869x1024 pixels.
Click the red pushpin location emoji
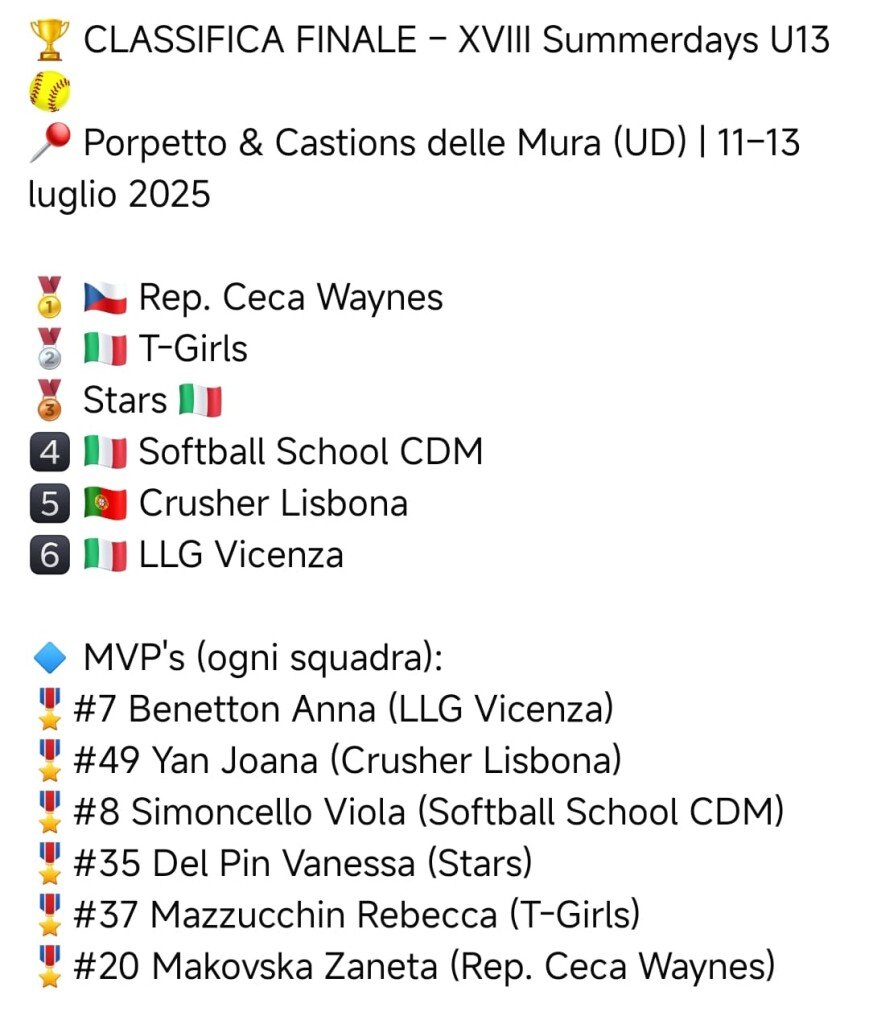click(49, 144)
